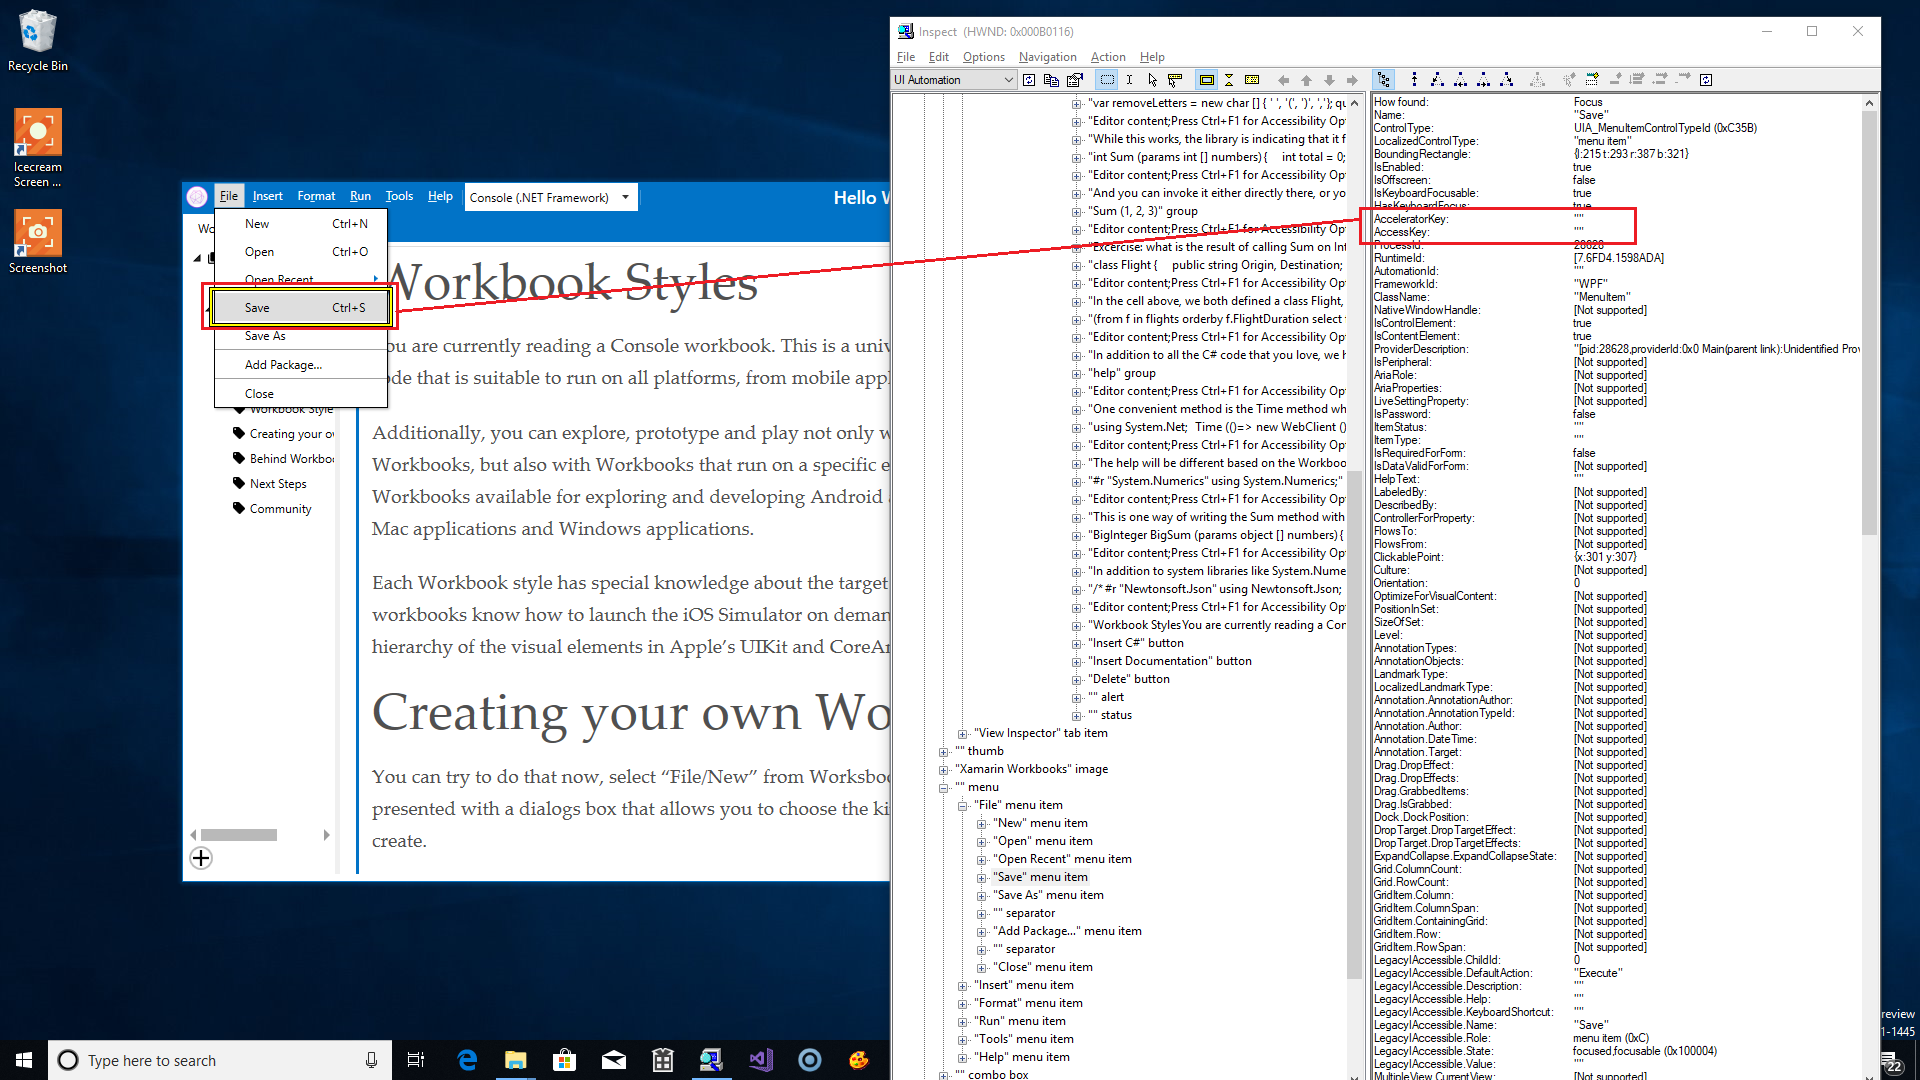Expand the "Insert" menu item tree node
Image resolution: width=1920 pixels, height=1080 pixels.
point(962,986)
